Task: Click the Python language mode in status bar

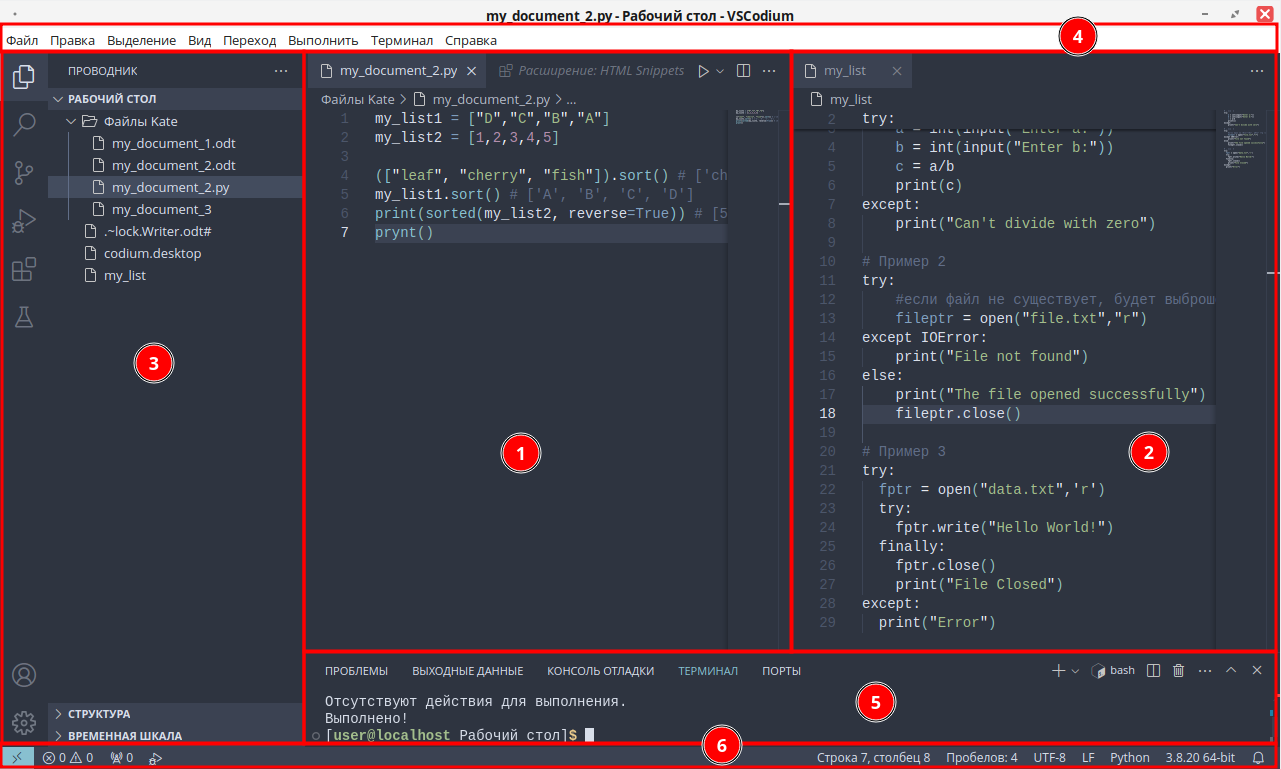Action: click(x=1129, y=758)
